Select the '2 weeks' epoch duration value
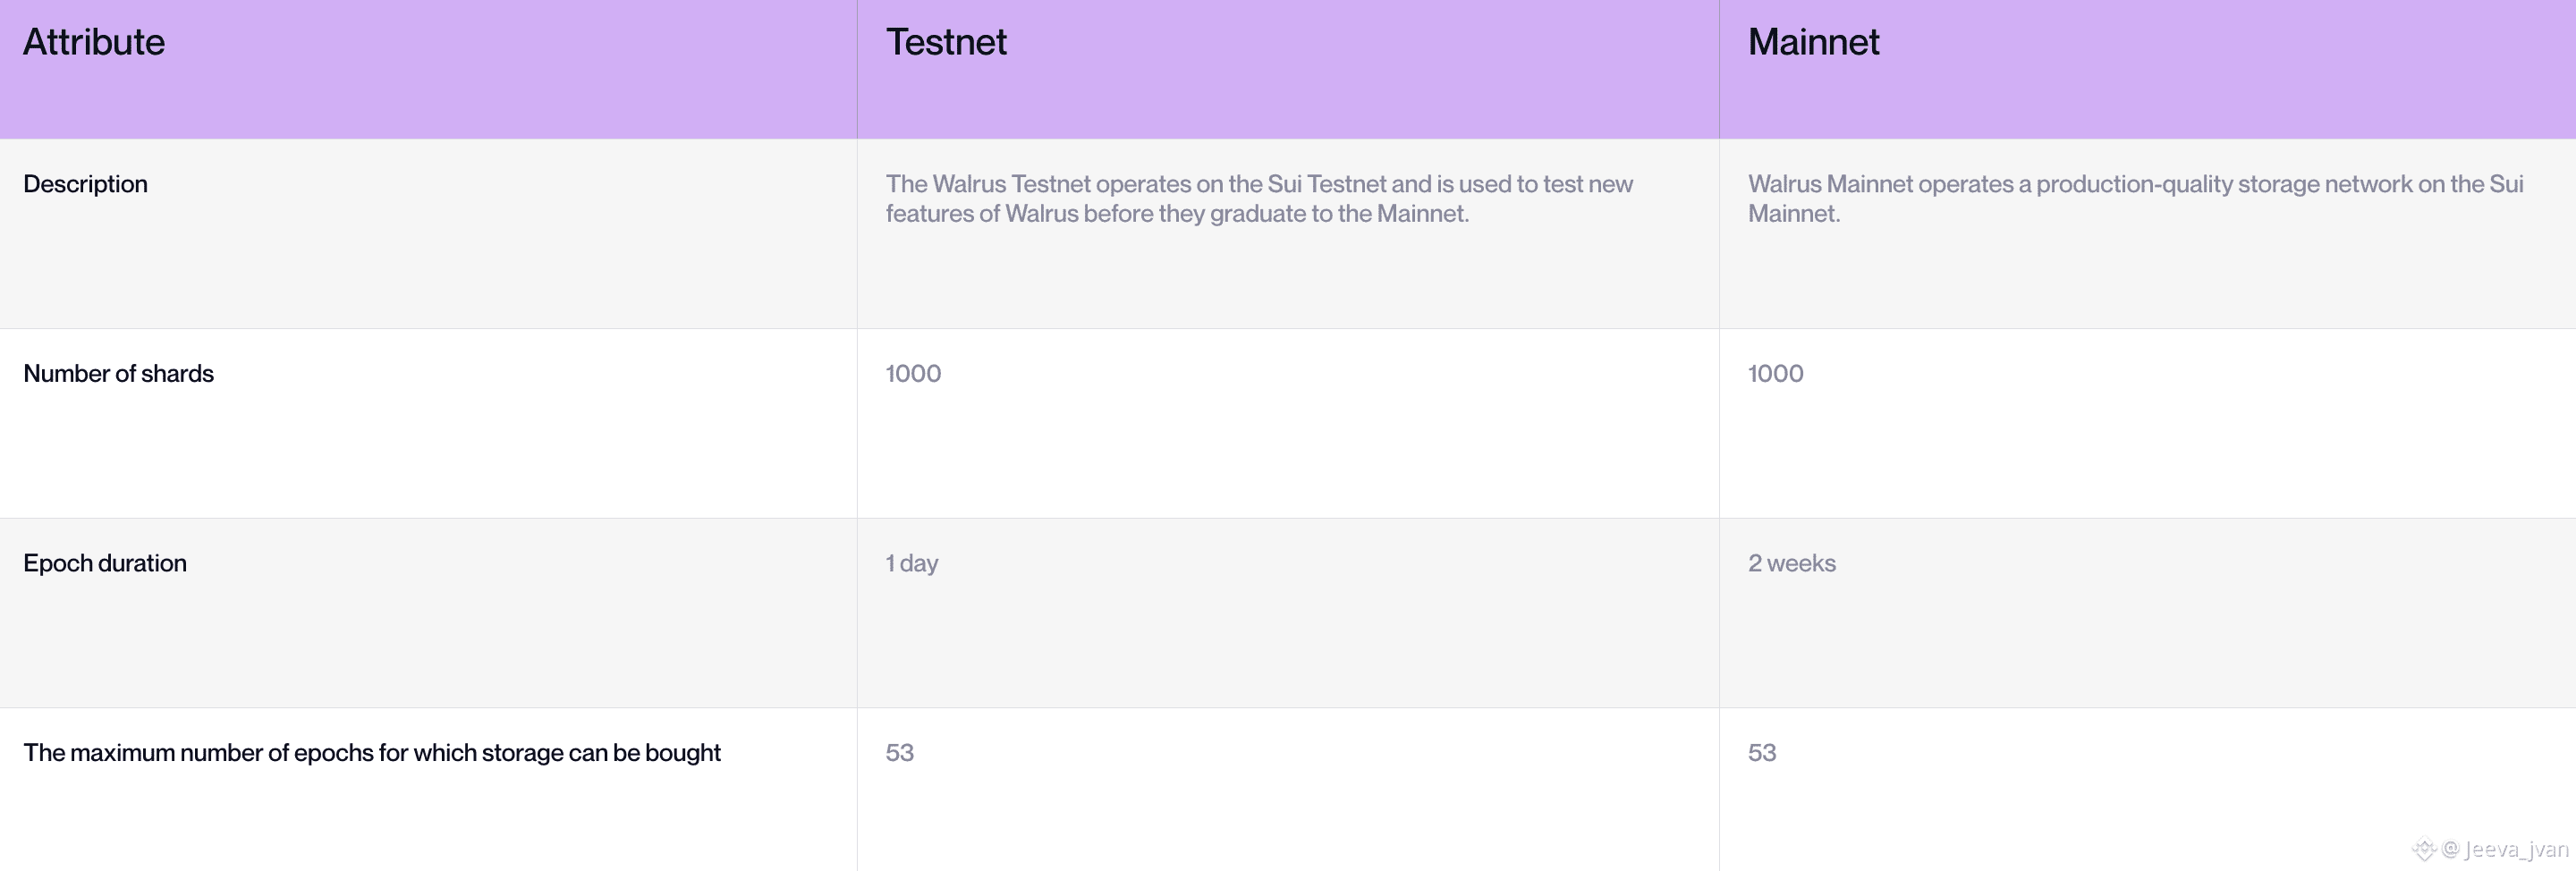The height and width of the screenshot is (871, 2576). click(1791, 563)
